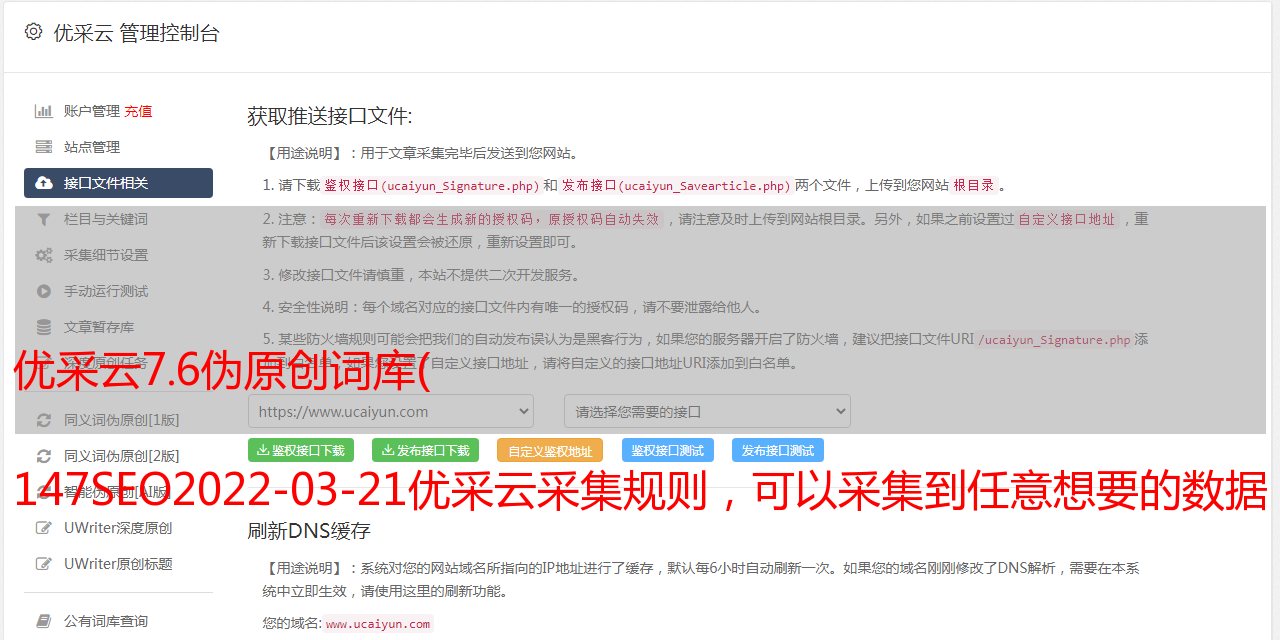
Task: Click the gears icon for 采集细节设置
Action: tap(44, 255)
